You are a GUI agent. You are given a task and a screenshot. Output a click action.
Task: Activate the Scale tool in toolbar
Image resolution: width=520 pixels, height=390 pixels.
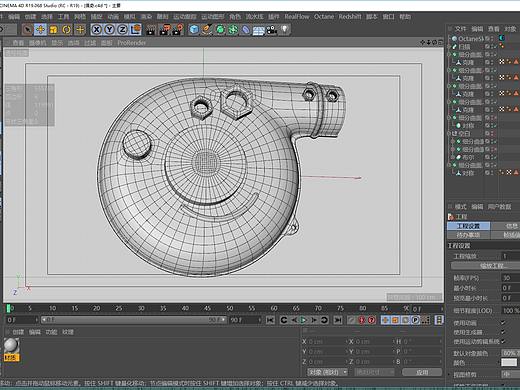53,30
